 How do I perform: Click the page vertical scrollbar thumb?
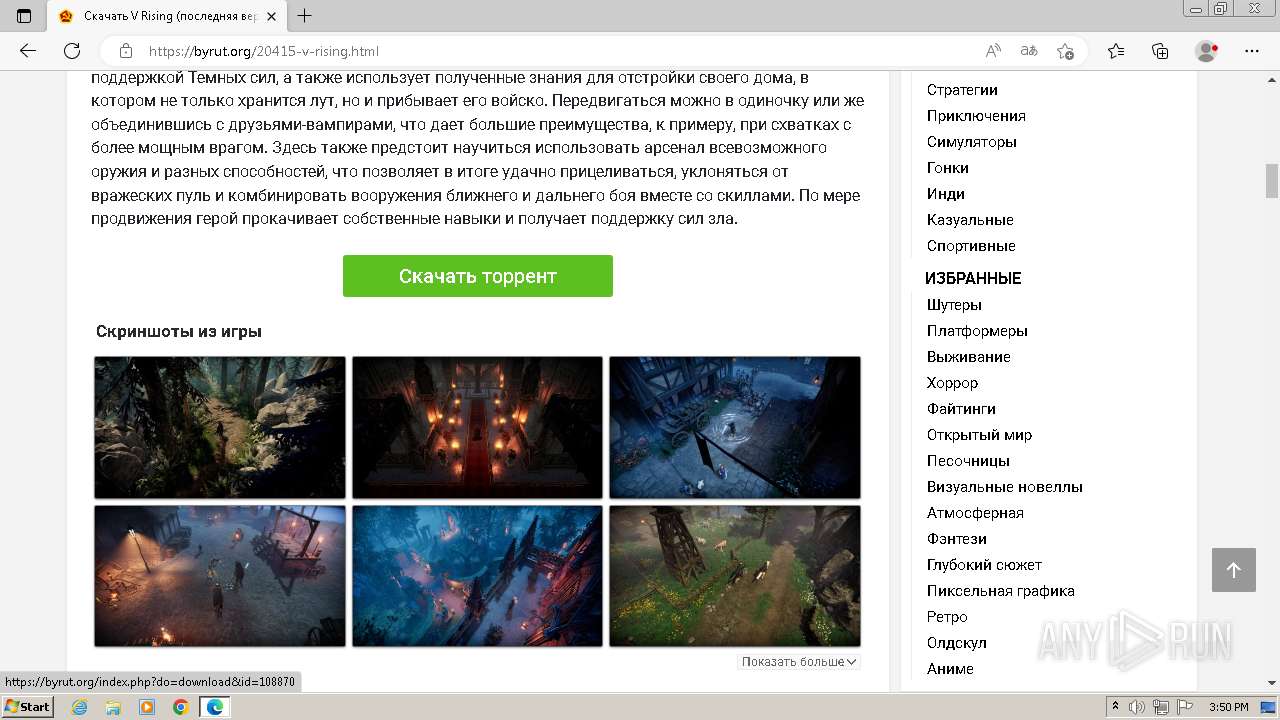tap(1272, 181)
